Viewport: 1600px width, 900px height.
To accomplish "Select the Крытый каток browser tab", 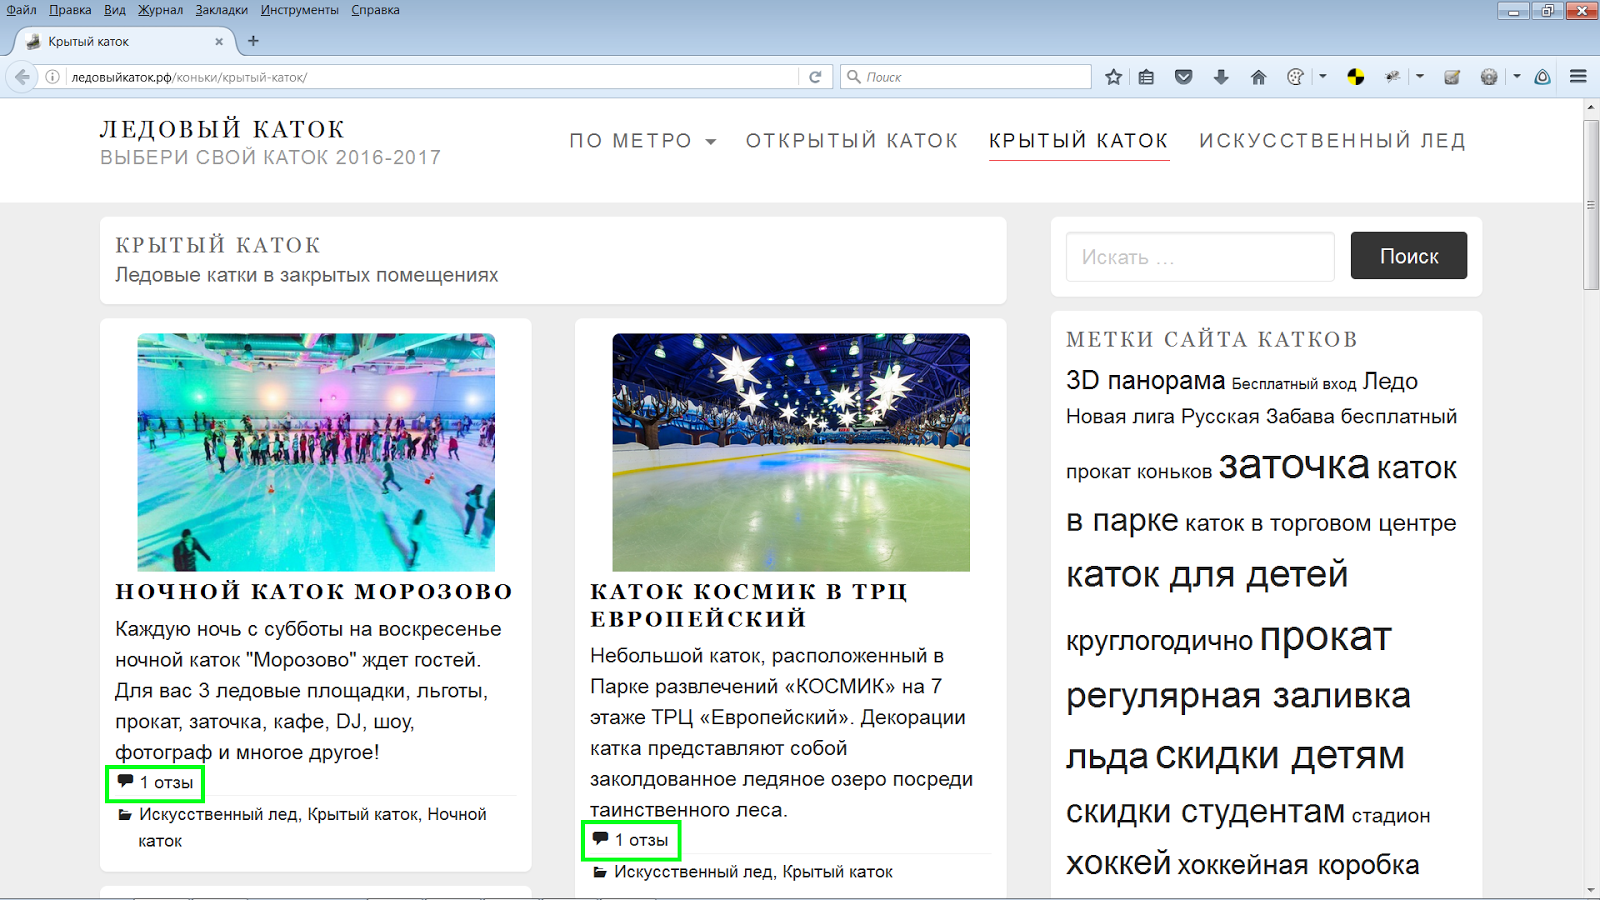I will pos(125,42).
